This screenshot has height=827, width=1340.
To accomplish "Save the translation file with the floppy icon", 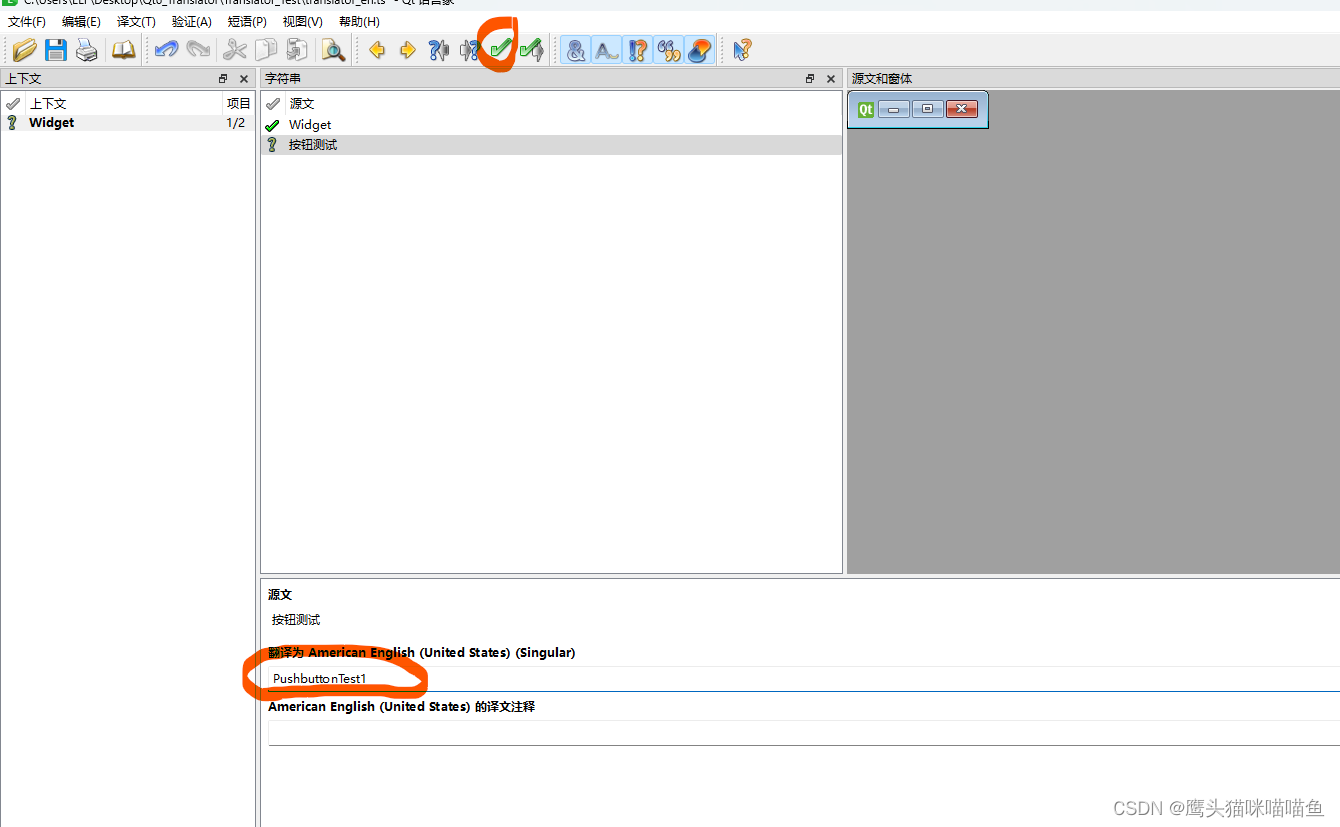I will 55,50.
